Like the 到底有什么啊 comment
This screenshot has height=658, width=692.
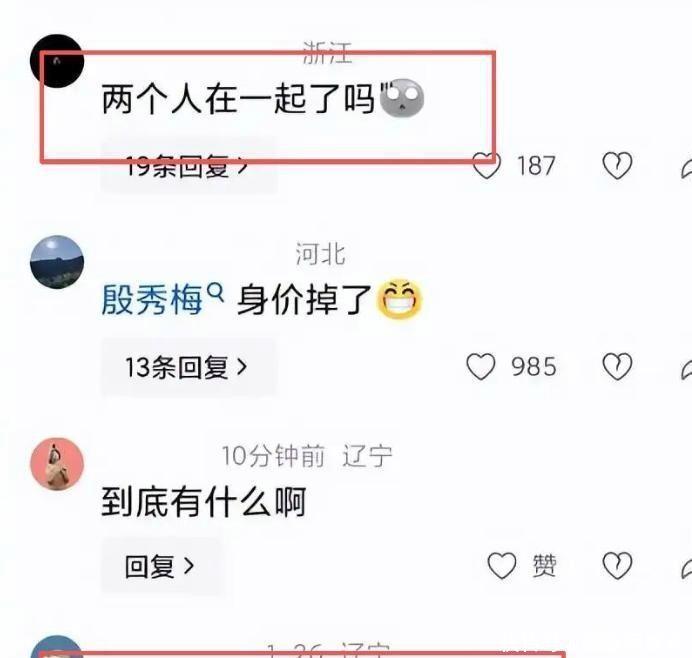(502, 566)
